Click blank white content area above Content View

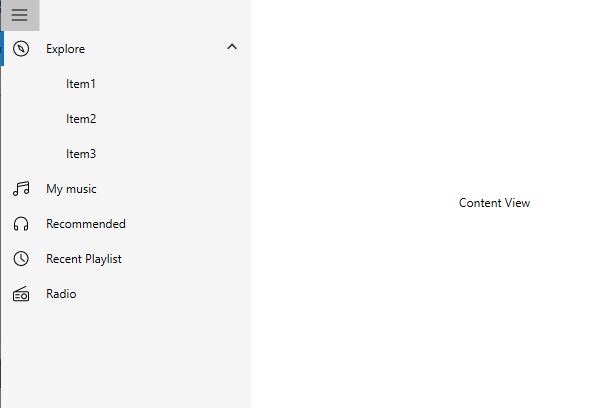tap(421, 95)
